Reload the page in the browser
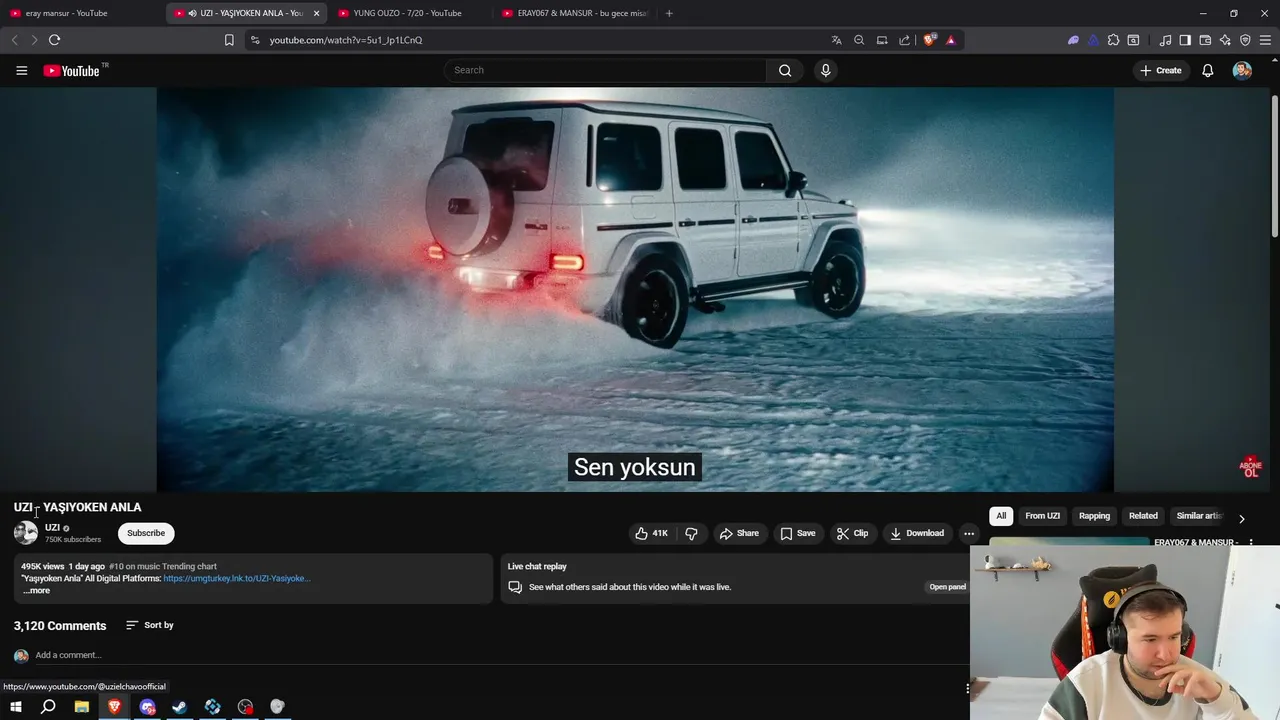Screen dimensions: 1280x720 point(54,40)
